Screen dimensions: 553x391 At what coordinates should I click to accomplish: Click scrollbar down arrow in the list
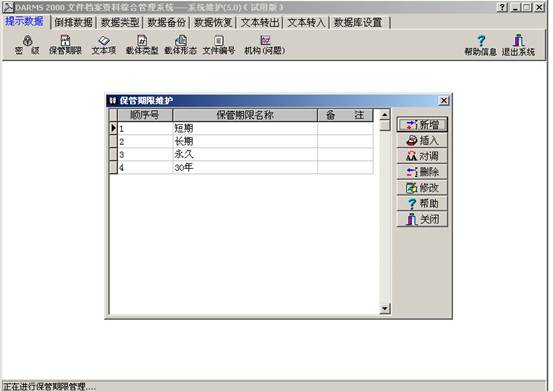[x=384, y=308]
